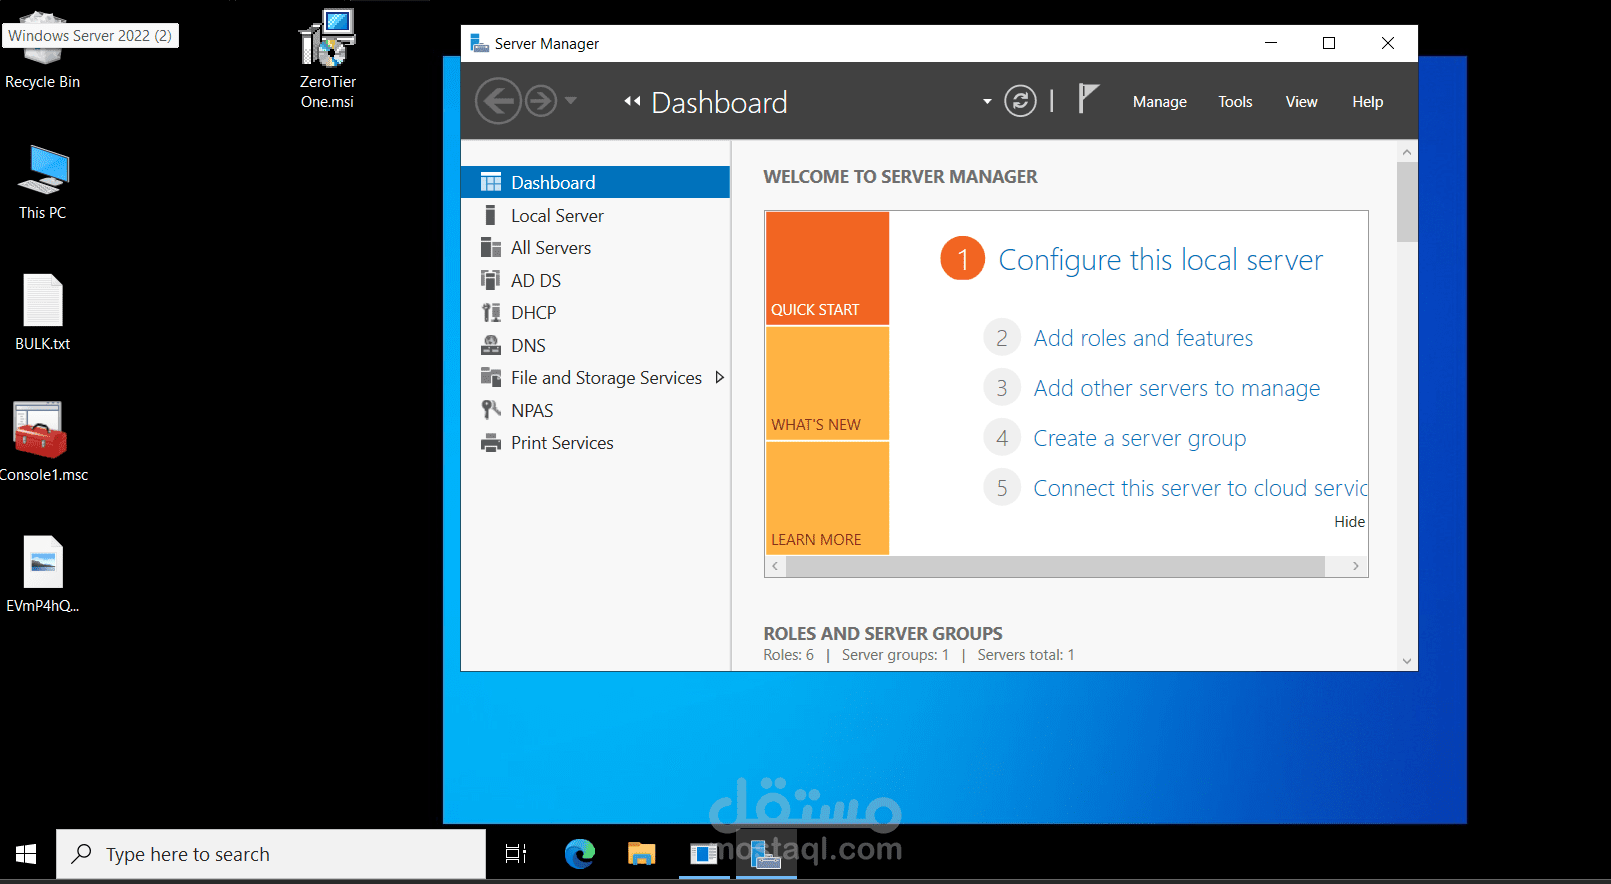Open the Print Services icon

pyautogui.click(x=491, y=443)
